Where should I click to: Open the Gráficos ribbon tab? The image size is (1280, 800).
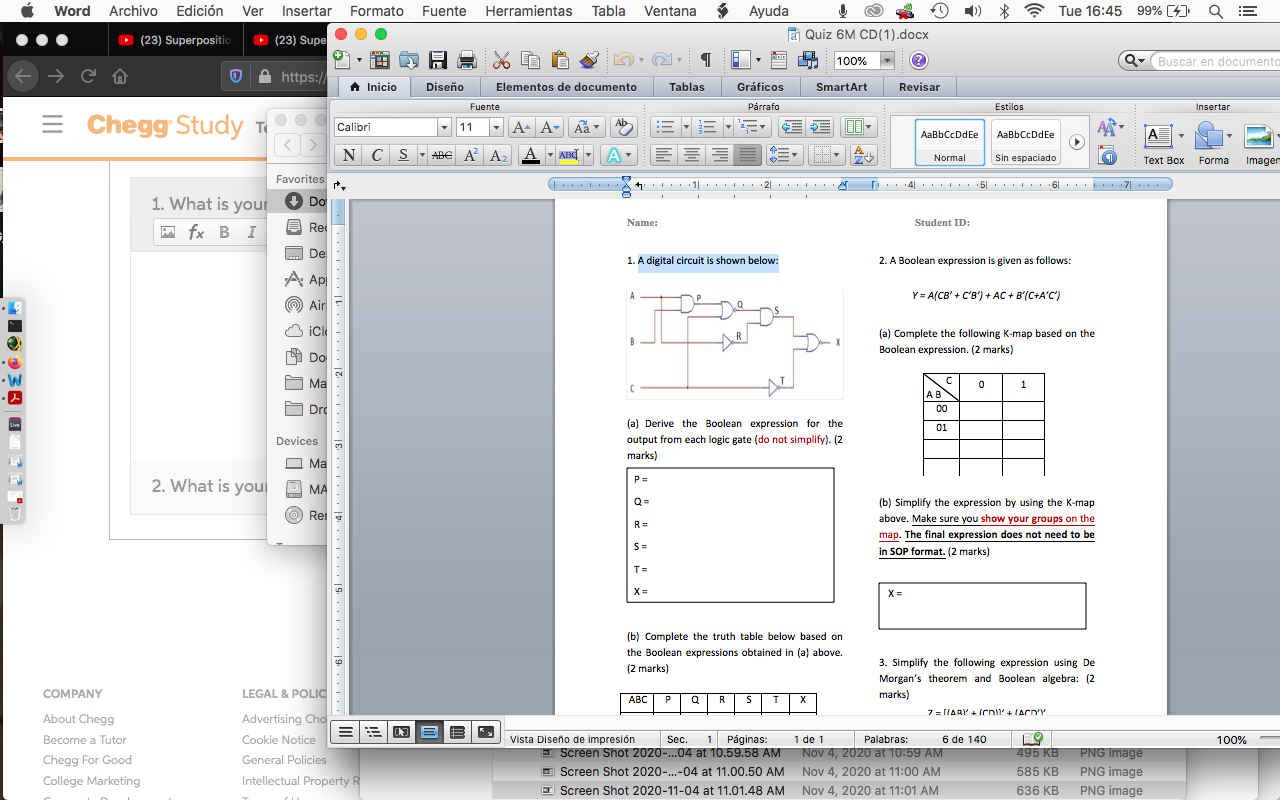click(760, 87)
